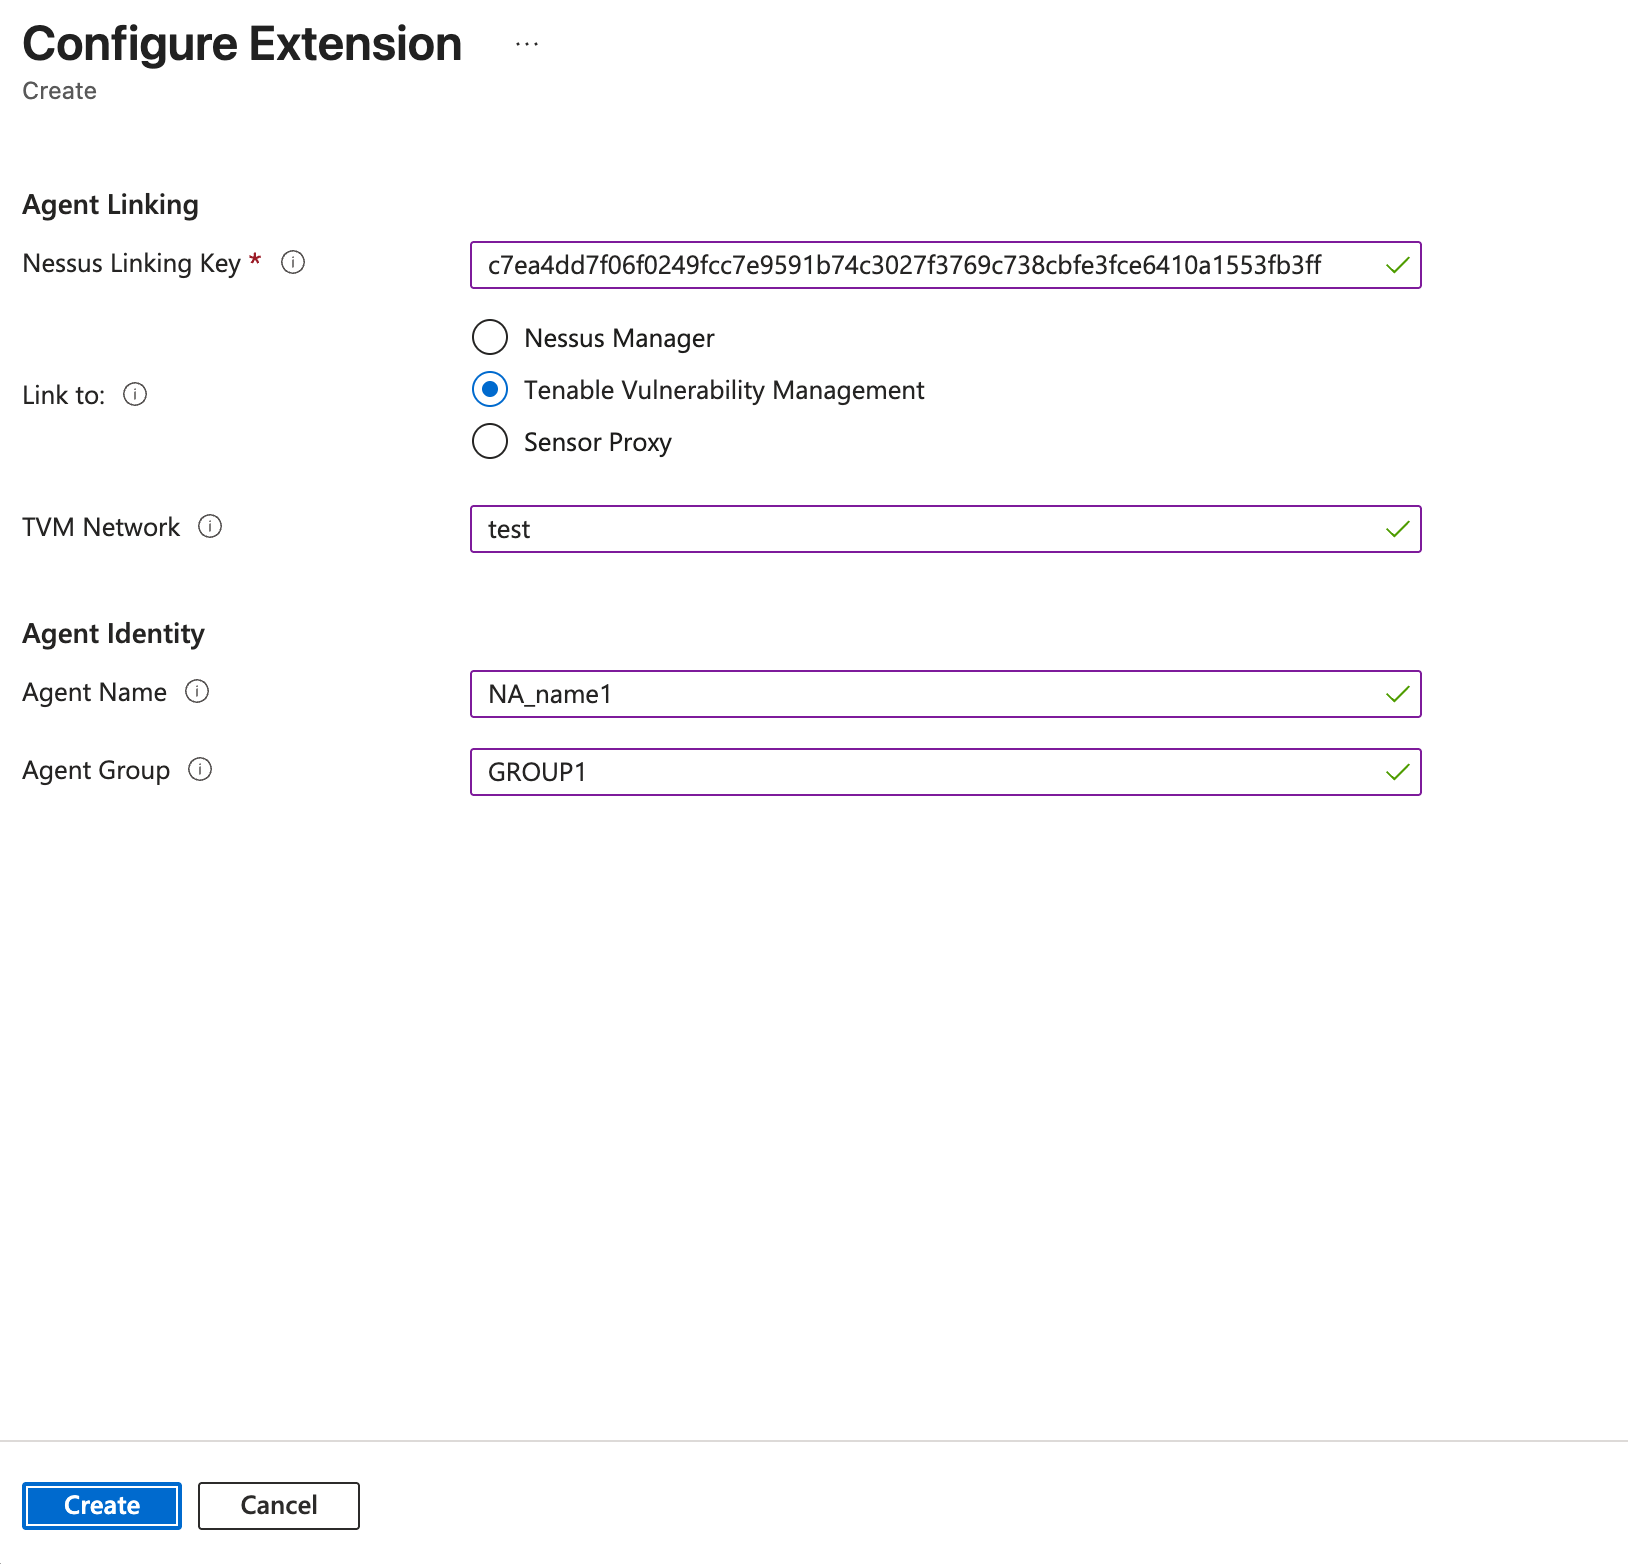Cancel the extension configuration
The width and height of the screenshot is (1628, 1564).
(279, 1506)
